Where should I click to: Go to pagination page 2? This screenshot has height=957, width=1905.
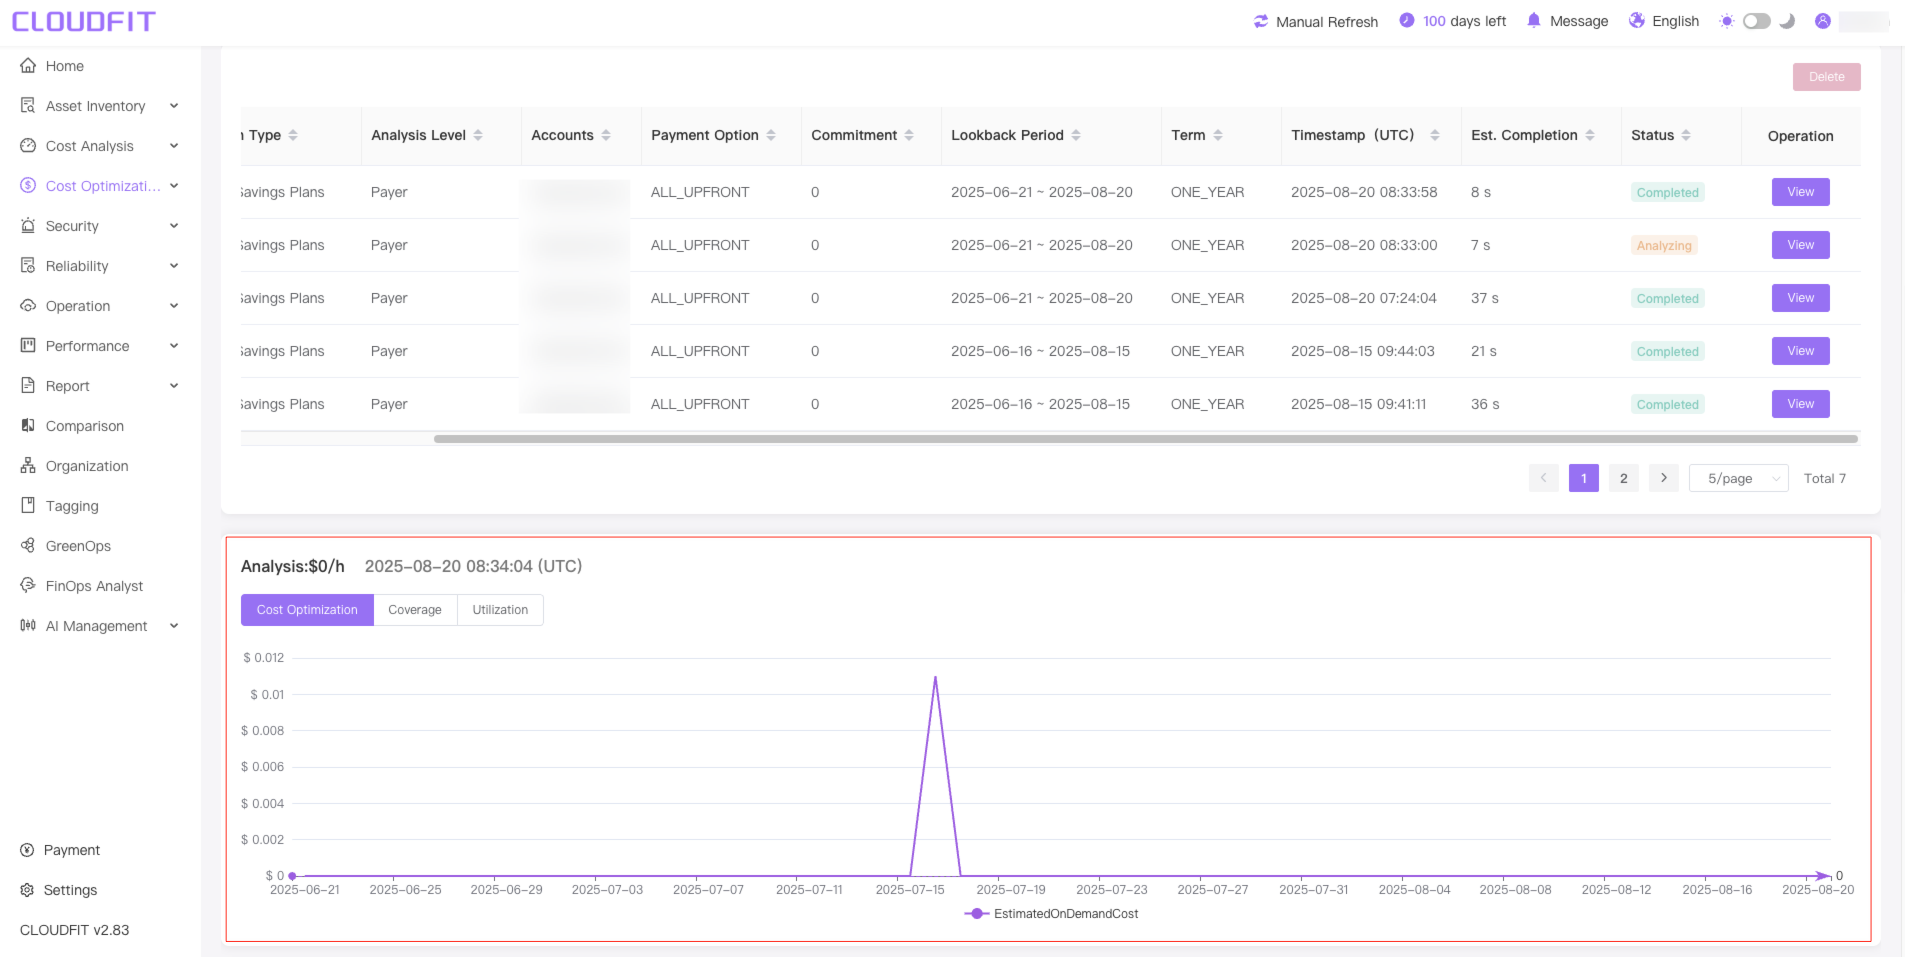coord(1623,478)
